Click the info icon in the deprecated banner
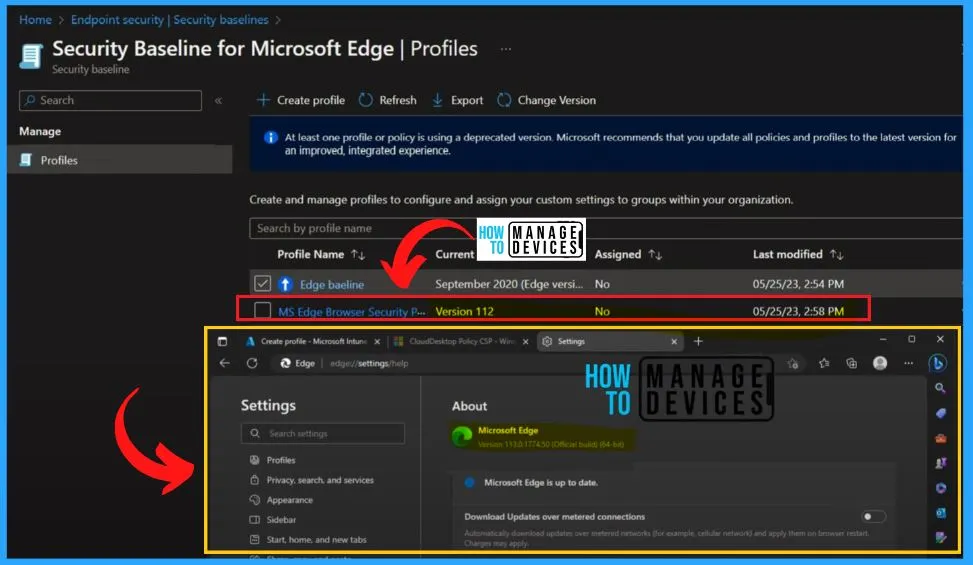 click(x=271, y=138)
